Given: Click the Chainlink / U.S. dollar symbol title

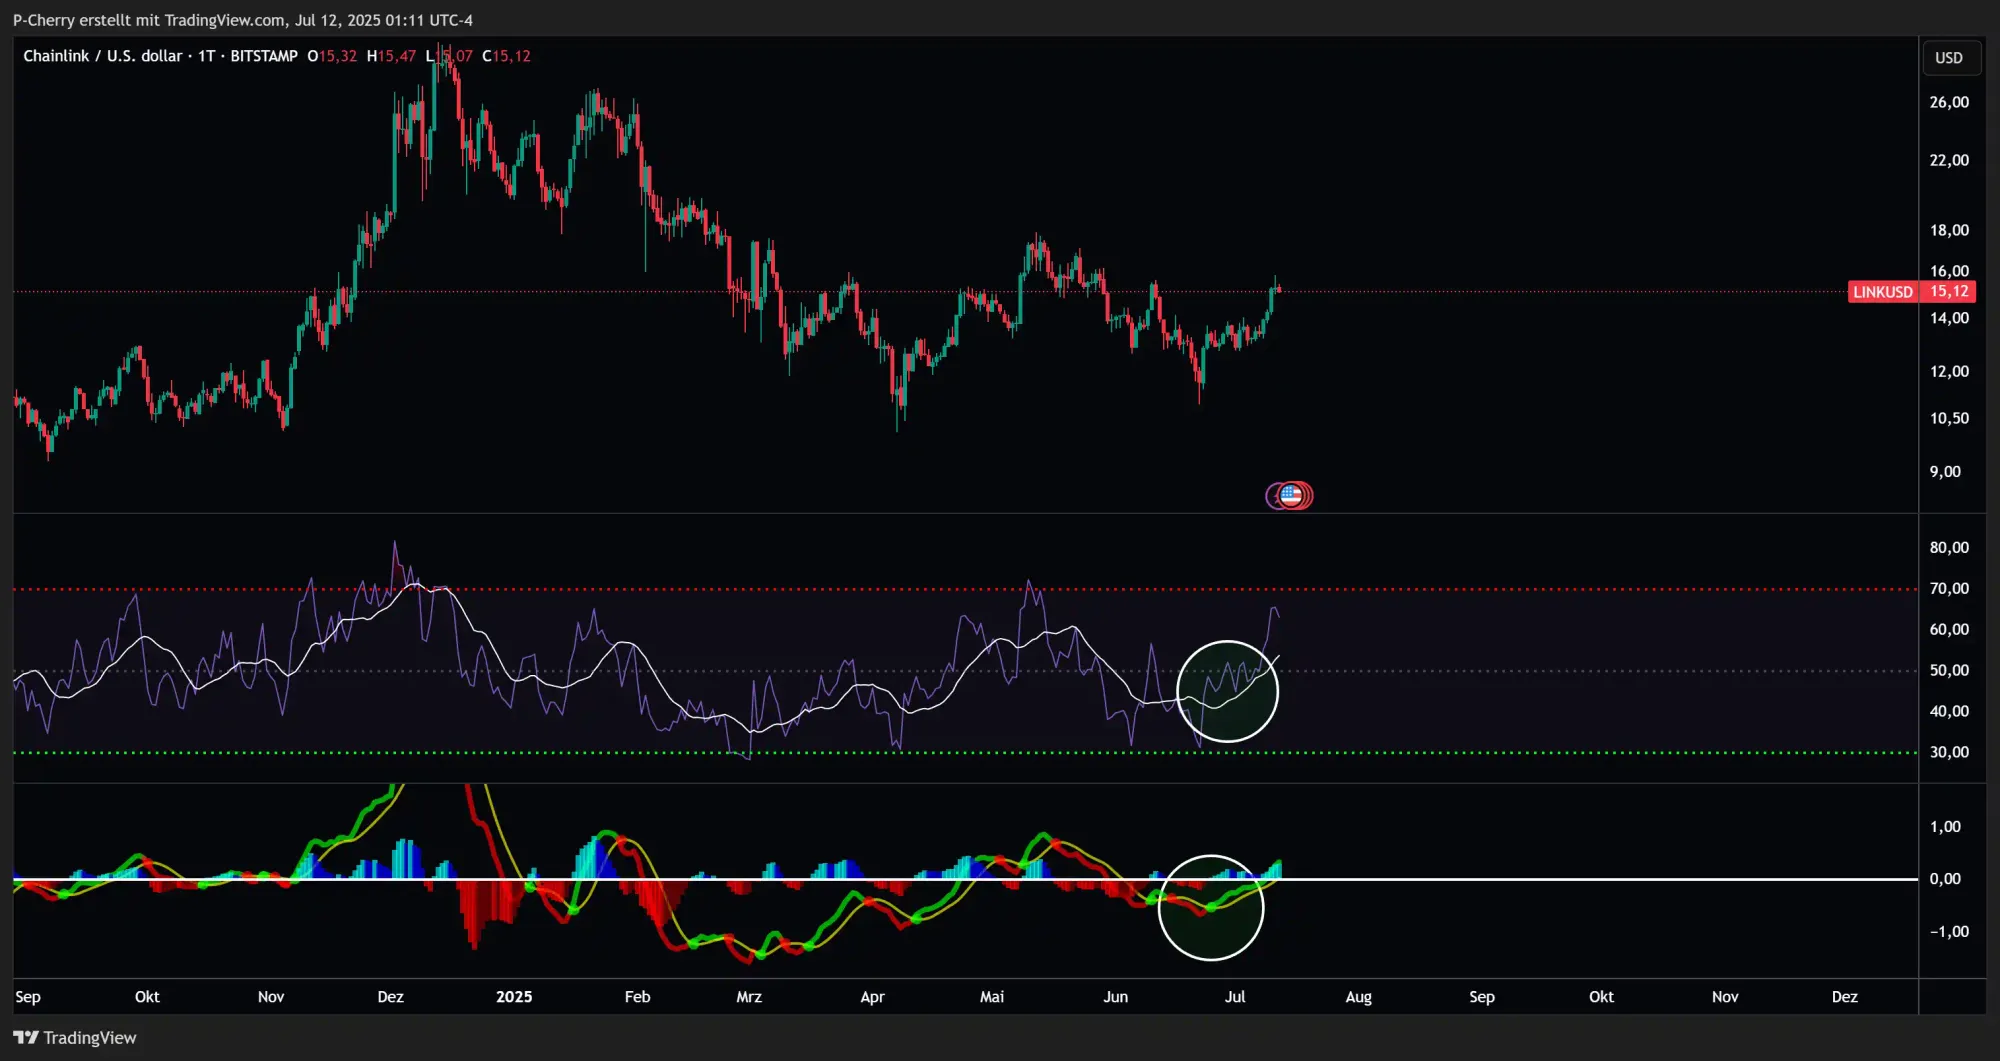Looking at the screenshot, I should 103,56.
